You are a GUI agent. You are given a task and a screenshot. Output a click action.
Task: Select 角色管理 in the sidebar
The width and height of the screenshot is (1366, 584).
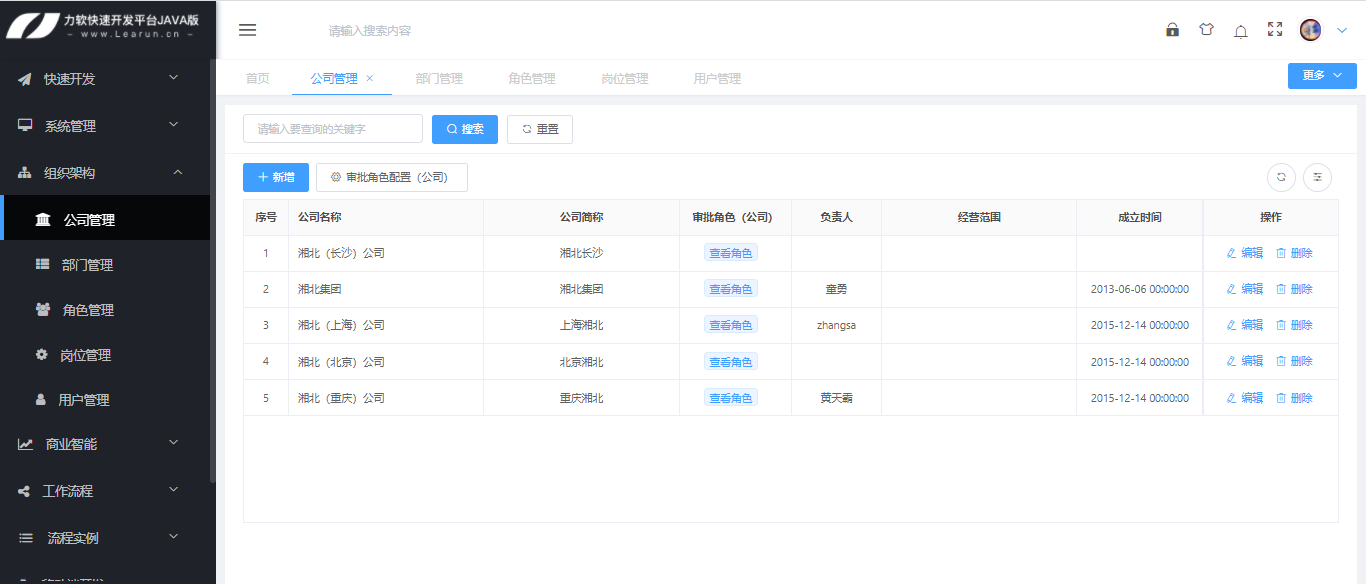[88, 310]
